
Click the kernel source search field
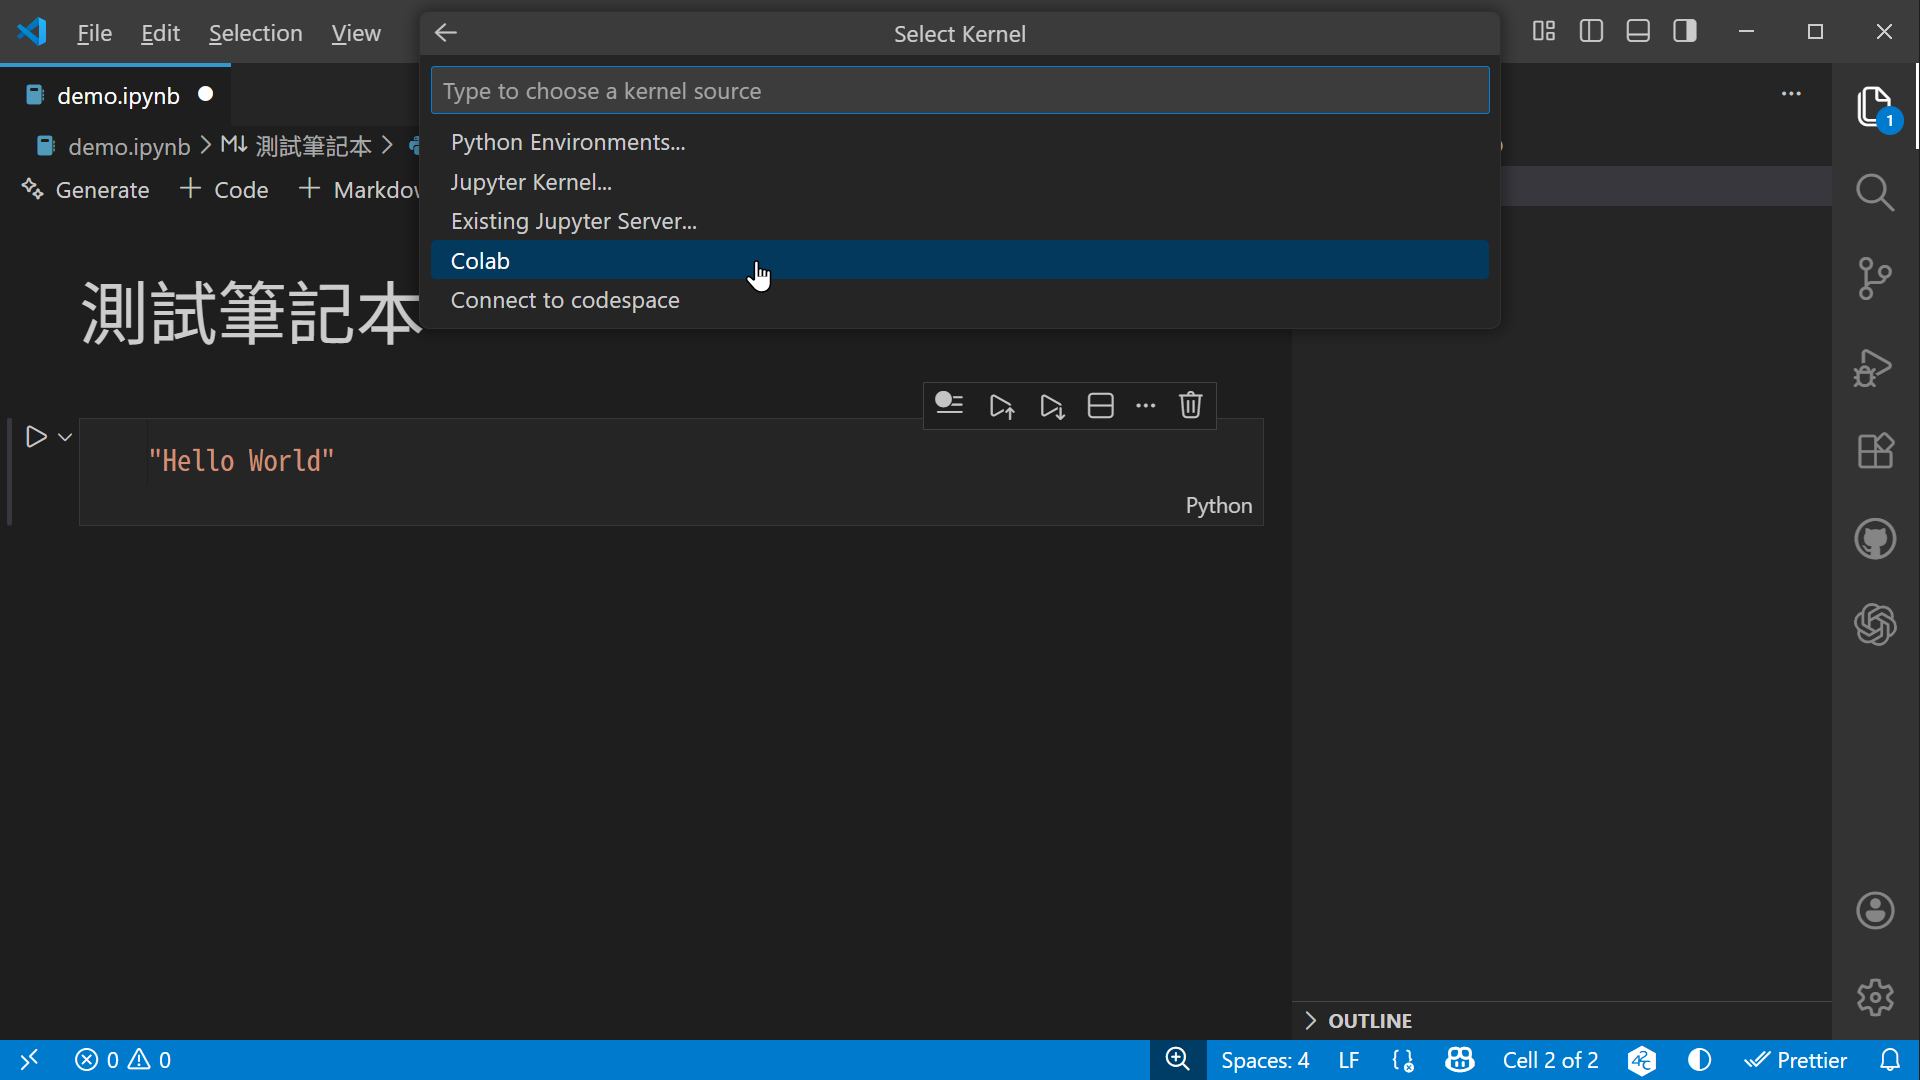960,91
